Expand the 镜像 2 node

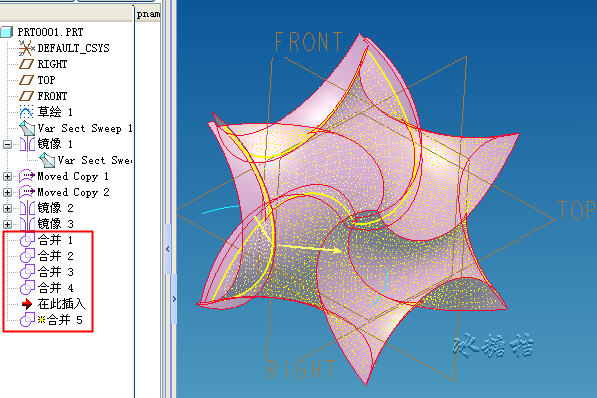pyautogui.click(x=7, y=208)
